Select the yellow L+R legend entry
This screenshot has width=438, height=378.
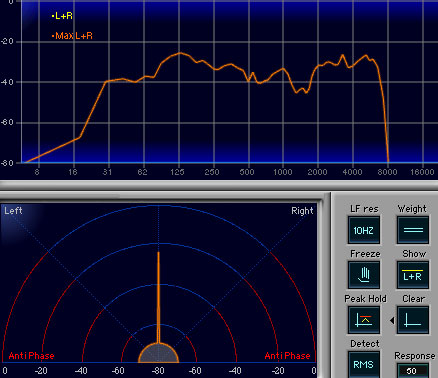pos(62,16)
